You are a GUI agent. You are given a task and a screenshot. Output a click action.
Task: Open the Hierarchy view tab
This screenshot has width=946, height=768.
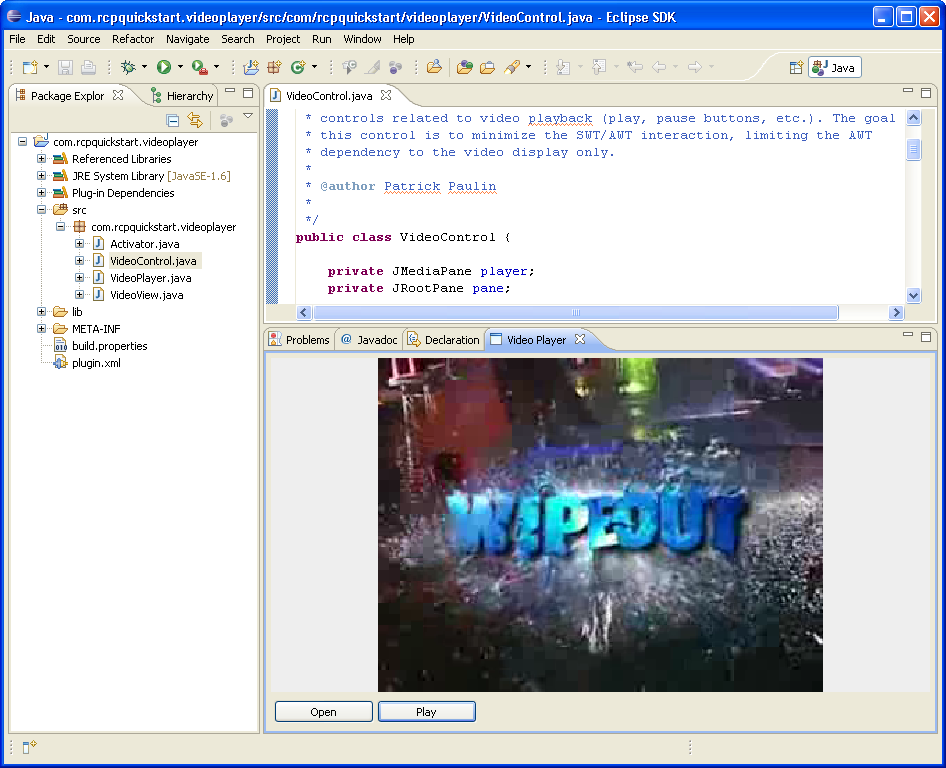(x=187, y=95)
